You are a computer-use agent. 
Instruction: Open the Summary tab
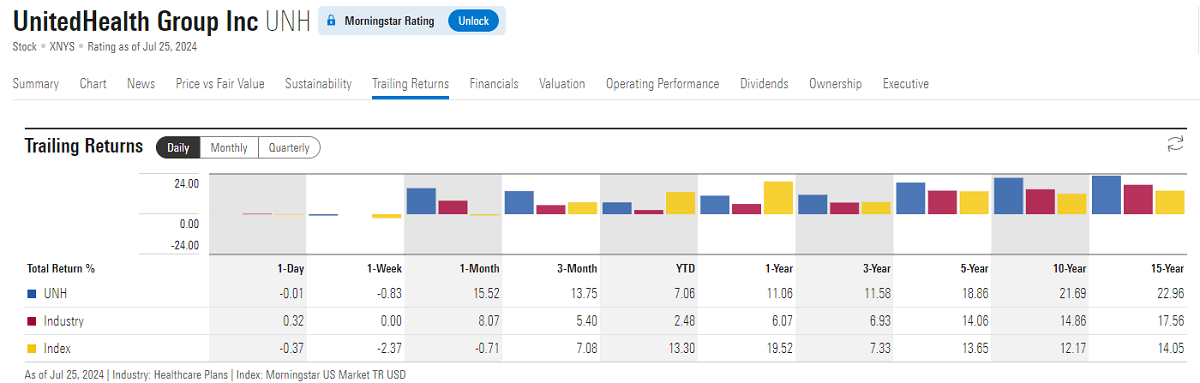(35, 84)
